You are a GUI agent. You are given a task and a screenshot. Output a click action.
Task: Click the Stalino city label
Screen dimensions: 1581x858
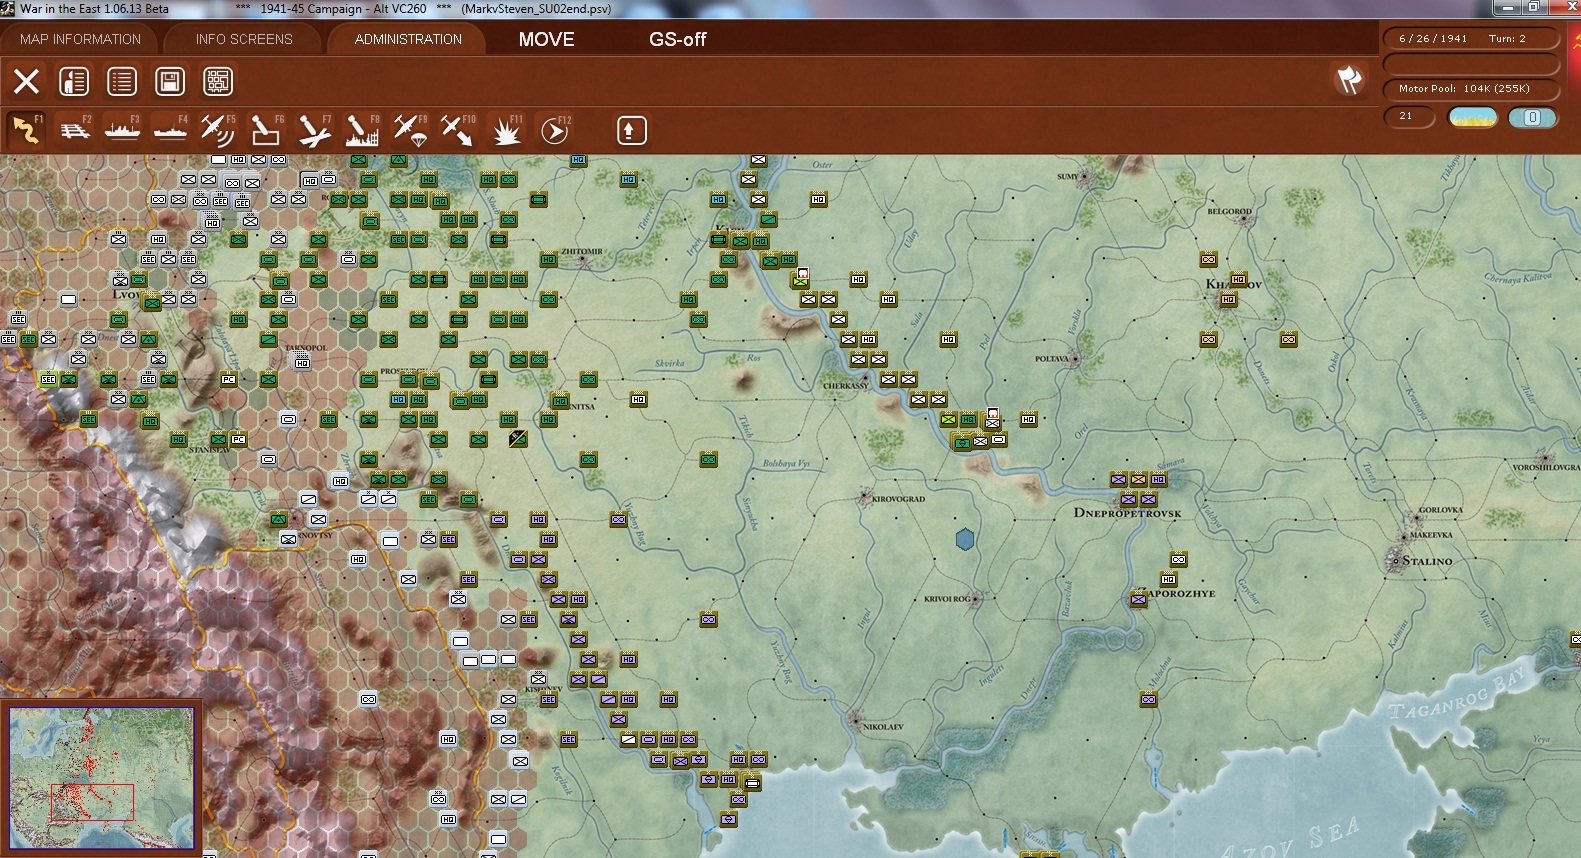point(1427,561)
